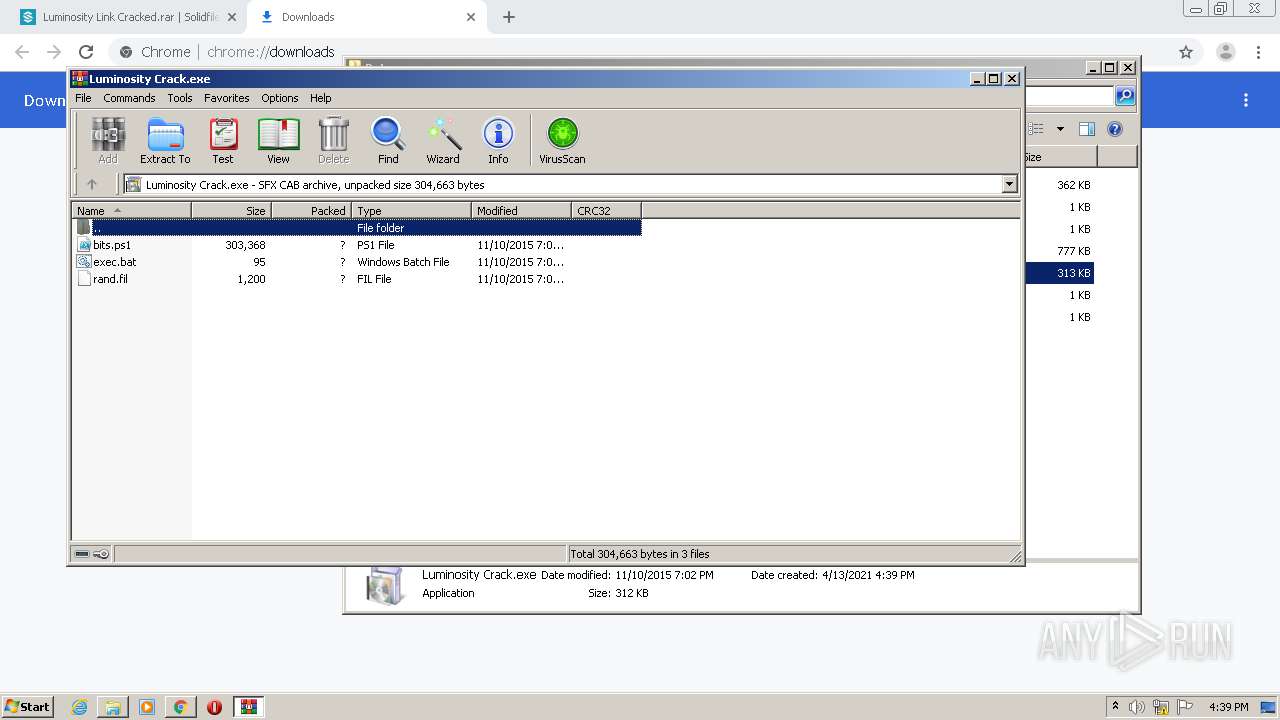This screenshot has height=720, width=1280.
Task: Click the Test archive icon
Action: [x=223, y=140]
